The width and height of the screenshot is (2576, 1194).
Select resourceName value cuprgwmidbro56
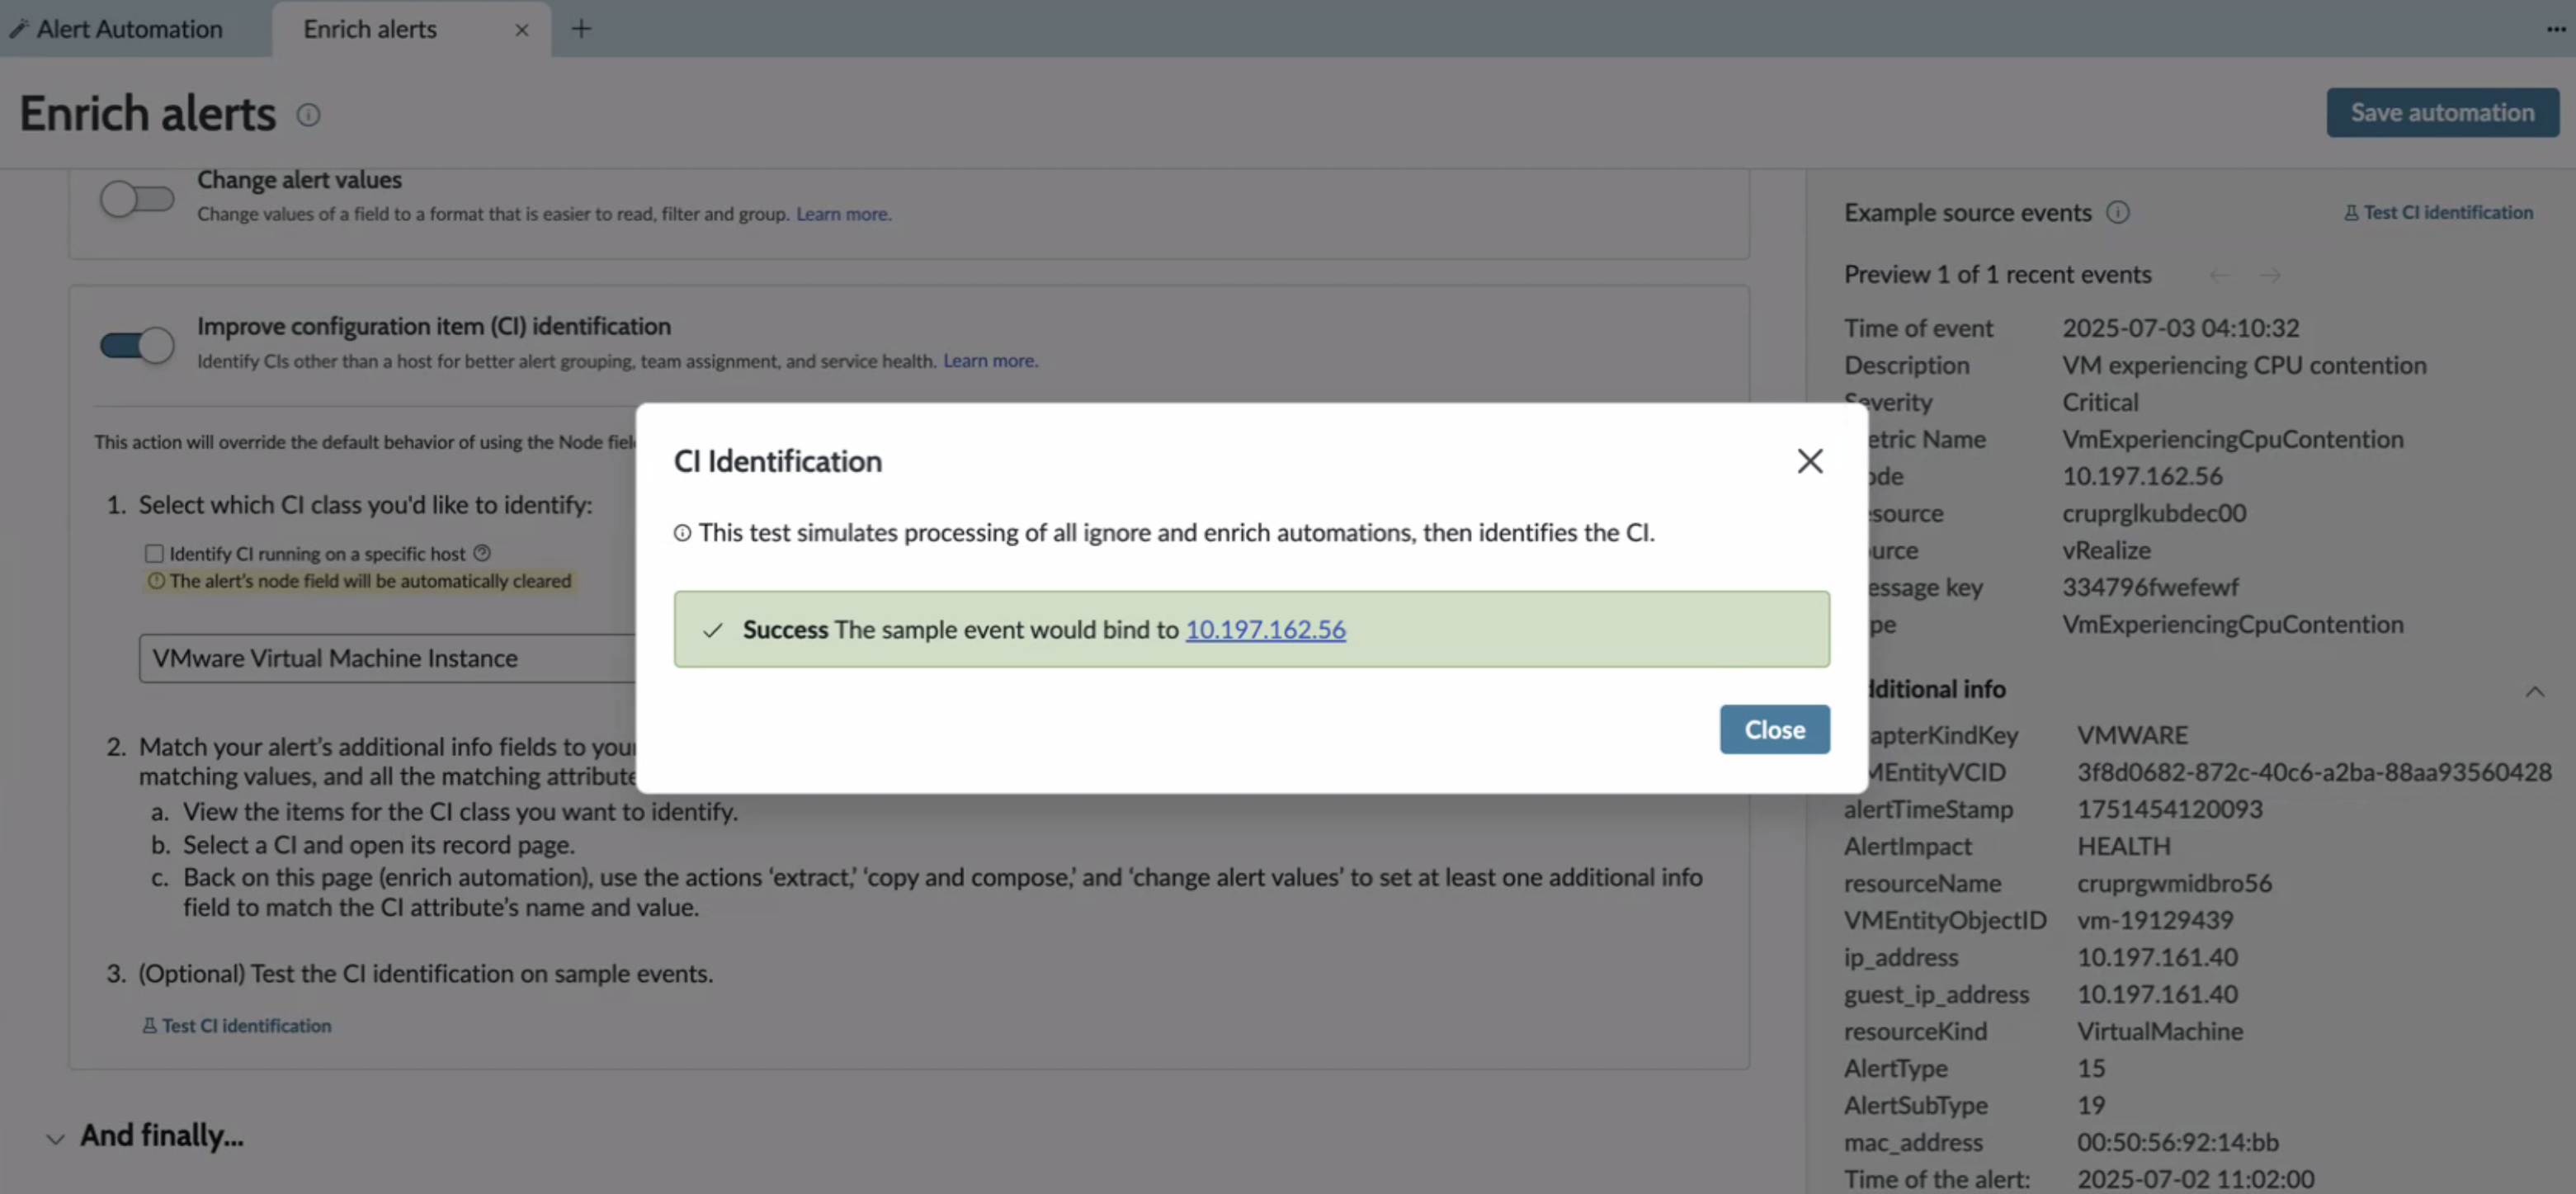[2174, 883]
